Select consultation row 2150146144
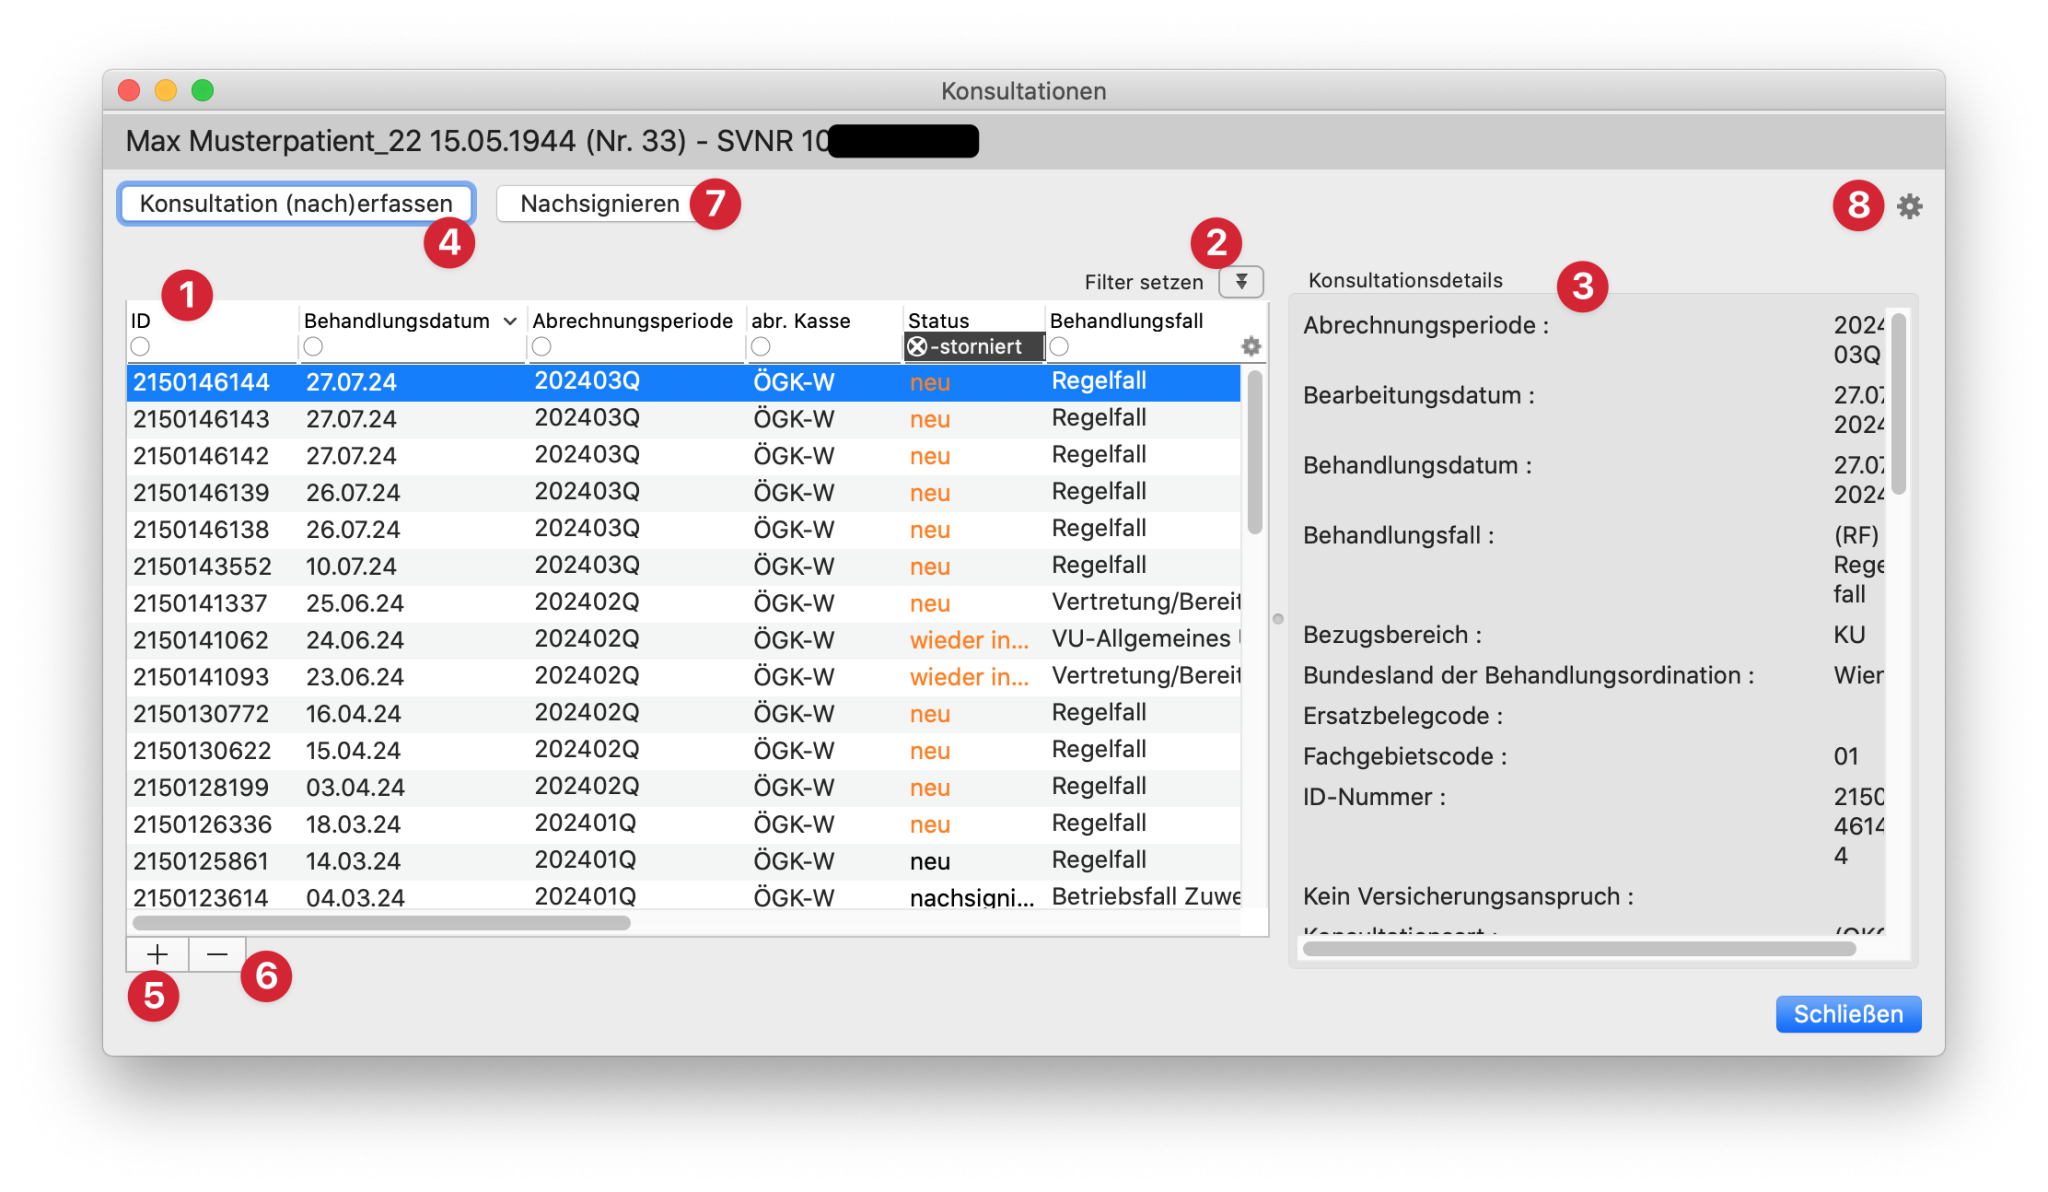2048x1192 pixels. point(683,382)
